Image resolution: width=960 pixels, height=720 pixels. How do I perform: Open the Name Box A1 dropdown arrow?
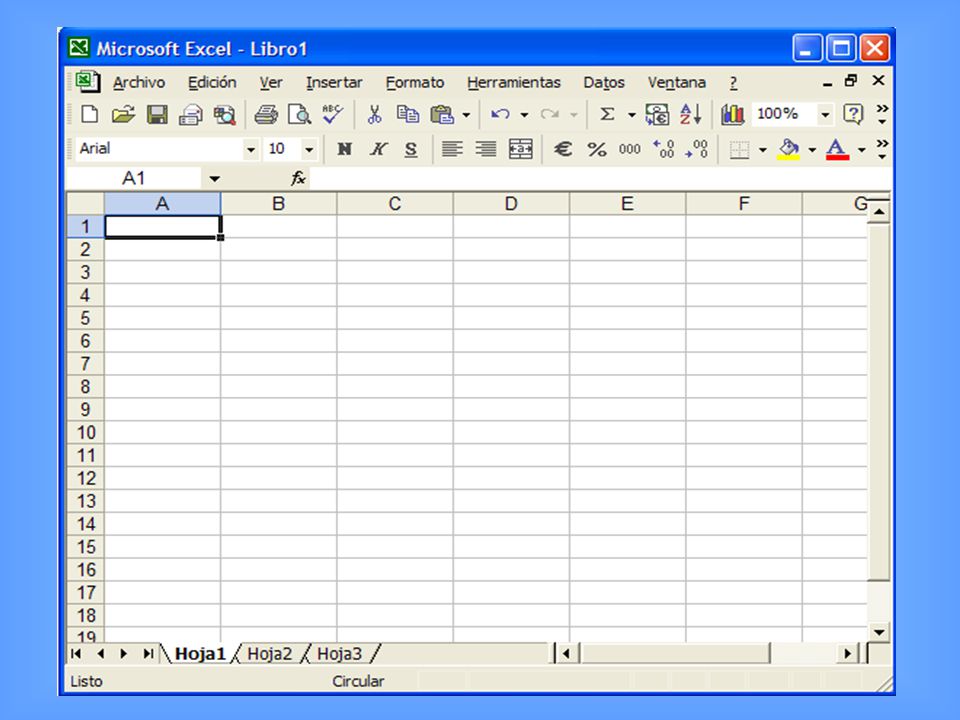[214, 179]
